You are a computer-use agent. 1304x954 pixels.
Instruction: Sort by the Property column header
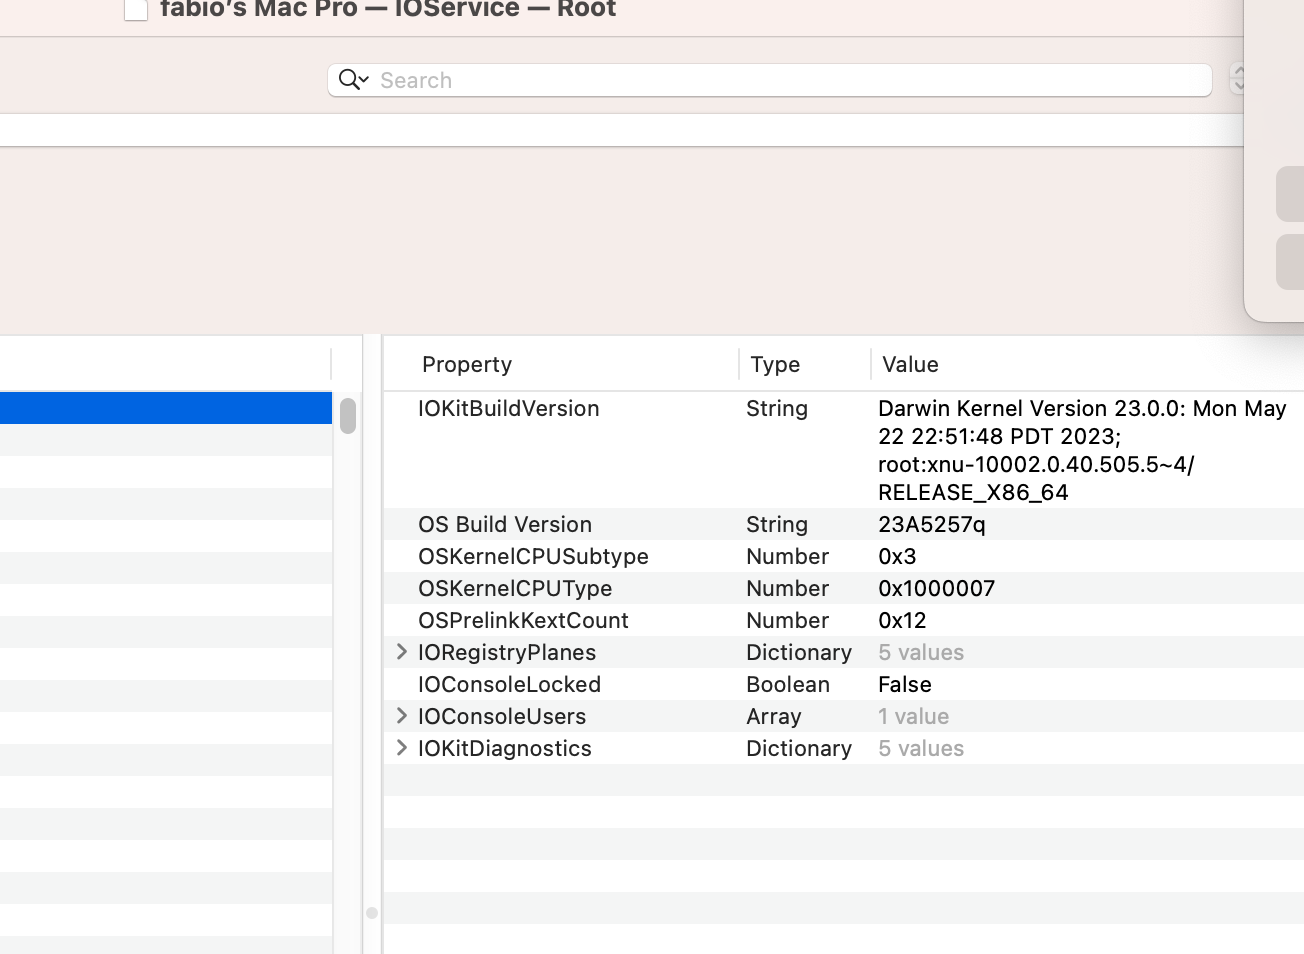(x=467, y=364)
